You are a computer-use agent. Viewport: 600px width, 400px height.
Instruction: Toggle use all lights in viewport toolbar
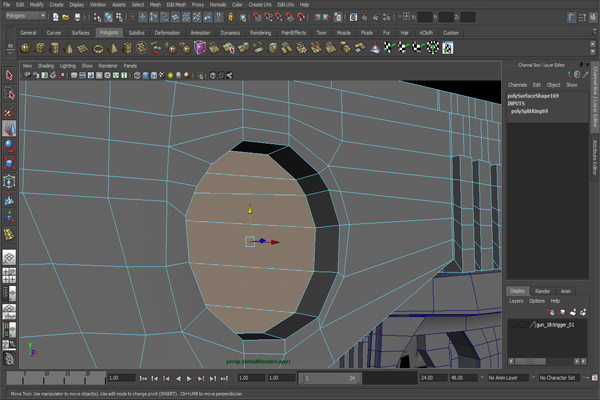(x=170, y=75)
